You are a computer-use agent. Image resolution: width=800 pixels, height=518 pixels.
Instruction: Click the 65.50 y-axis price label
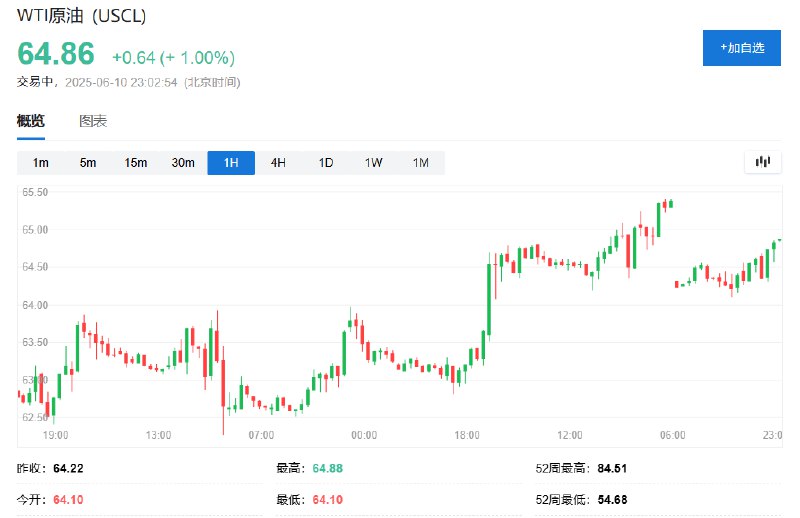tap(35, 192)
